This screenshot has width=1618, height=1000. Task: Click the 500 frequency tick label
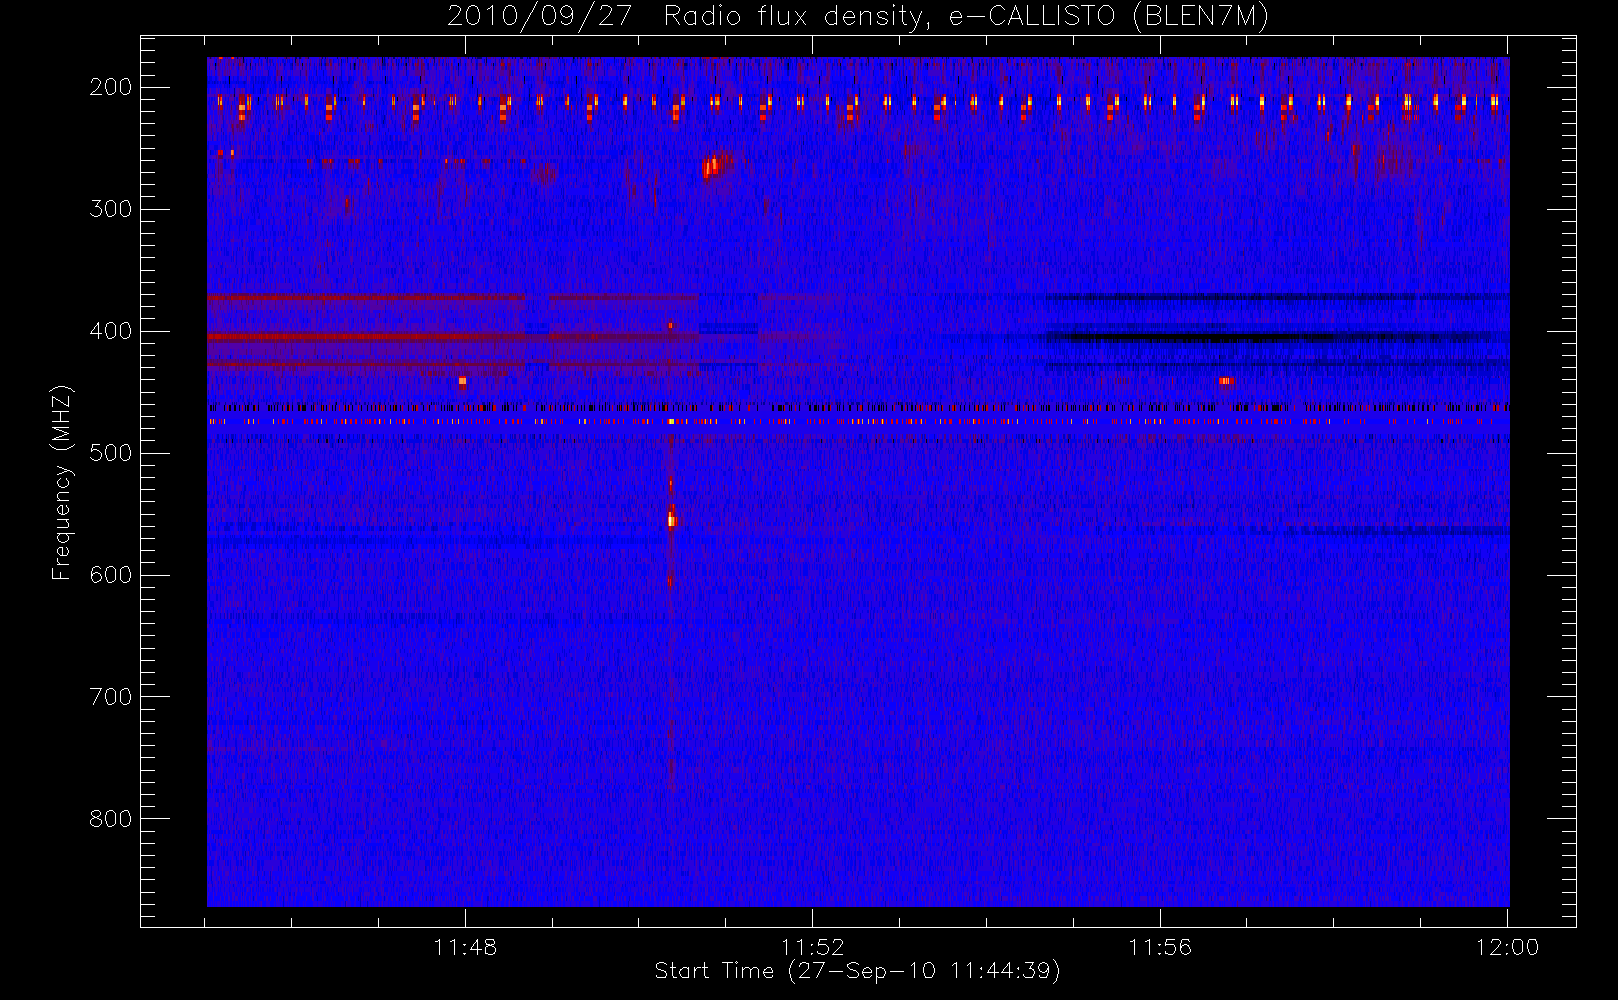coord(110,453)
